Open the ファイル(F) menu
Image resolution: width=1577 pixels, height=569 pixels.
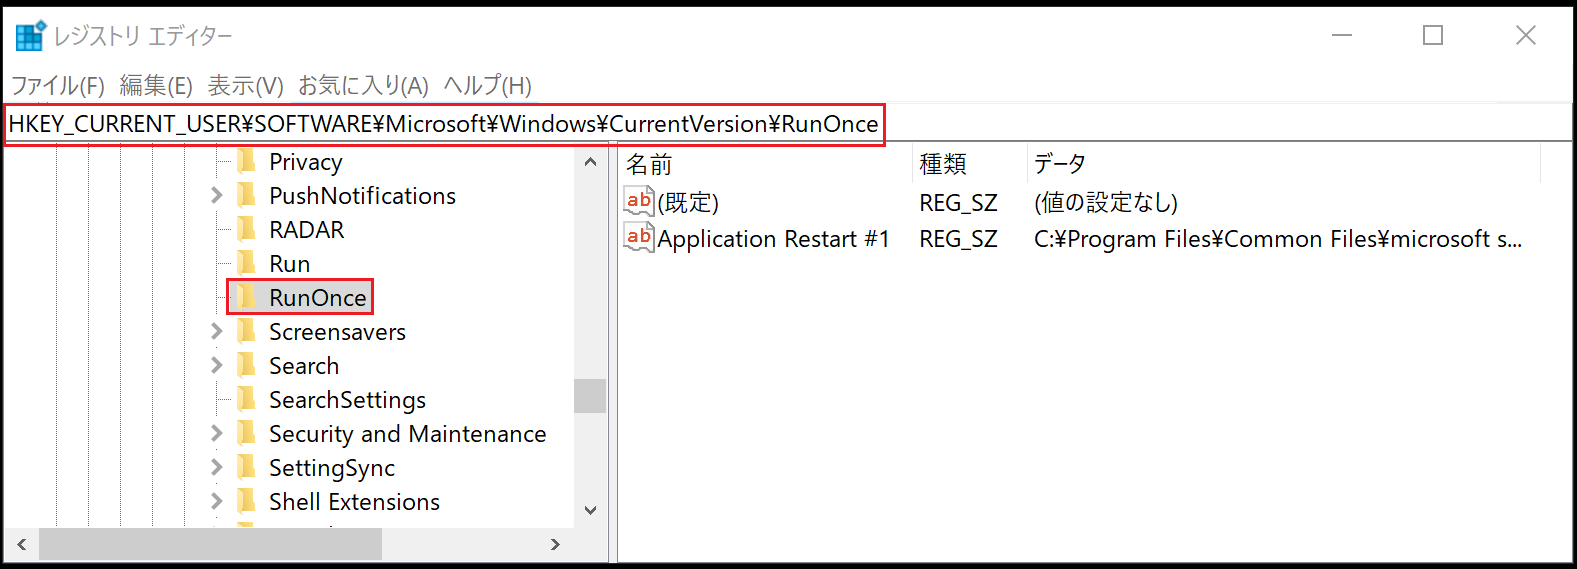(x=58, y=86)
